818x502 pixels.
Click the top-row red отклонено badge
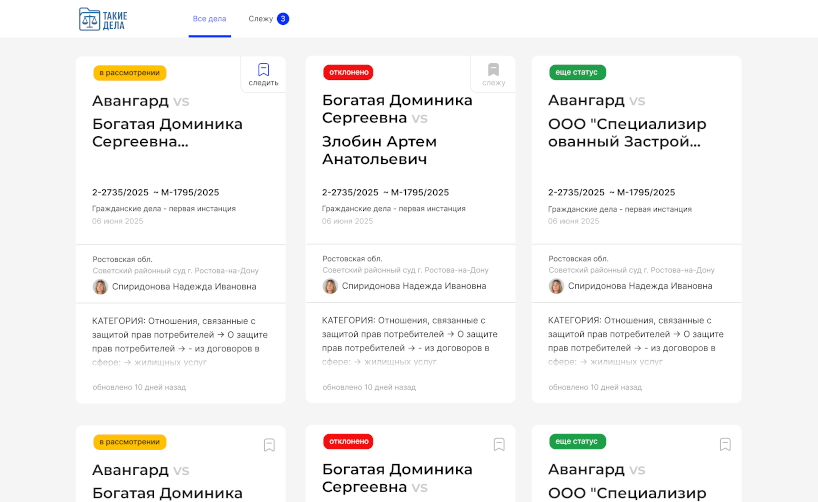[x=348, y=73]
